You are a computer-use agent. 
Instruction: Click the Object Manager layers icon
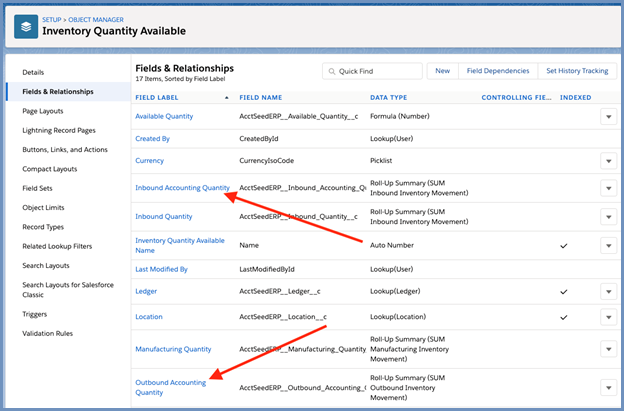coord(26,27)
